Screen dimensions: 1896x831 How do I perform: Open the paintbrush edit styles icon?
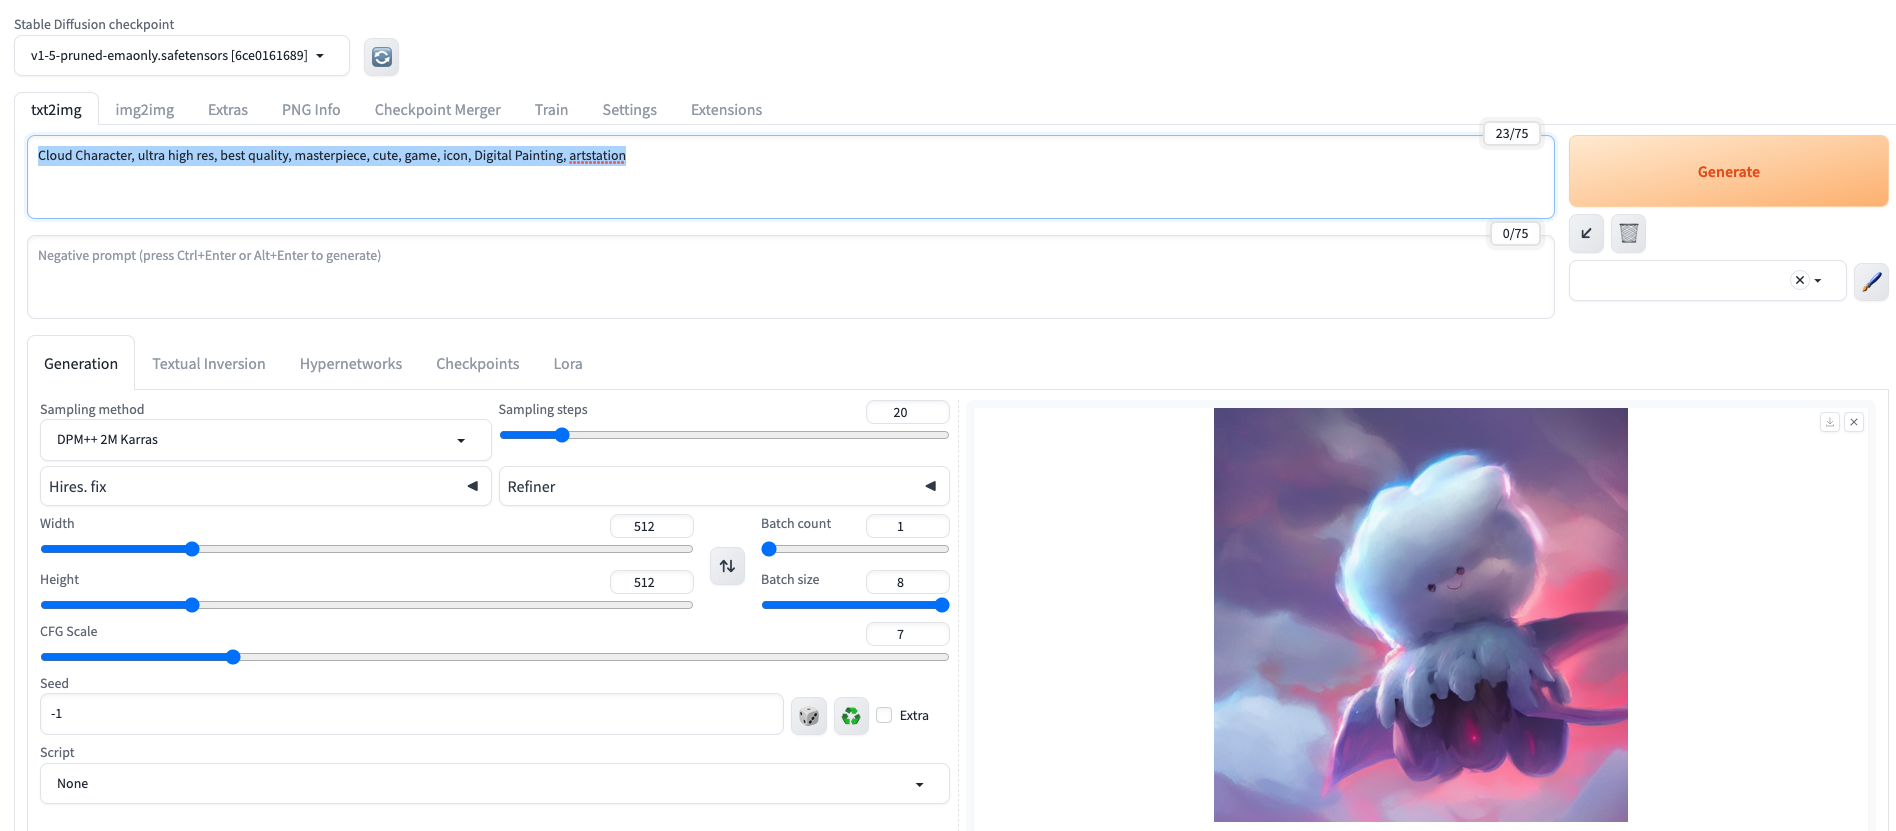pyautogui.click(x=1871, y=282)
